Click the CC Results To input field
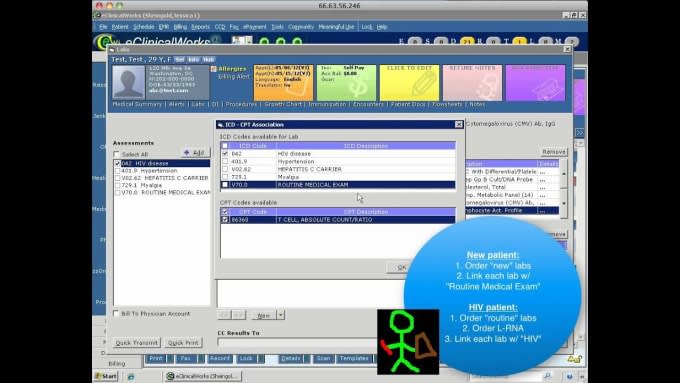680x383 pixels. pyautogui.click(x=297, y=343)
